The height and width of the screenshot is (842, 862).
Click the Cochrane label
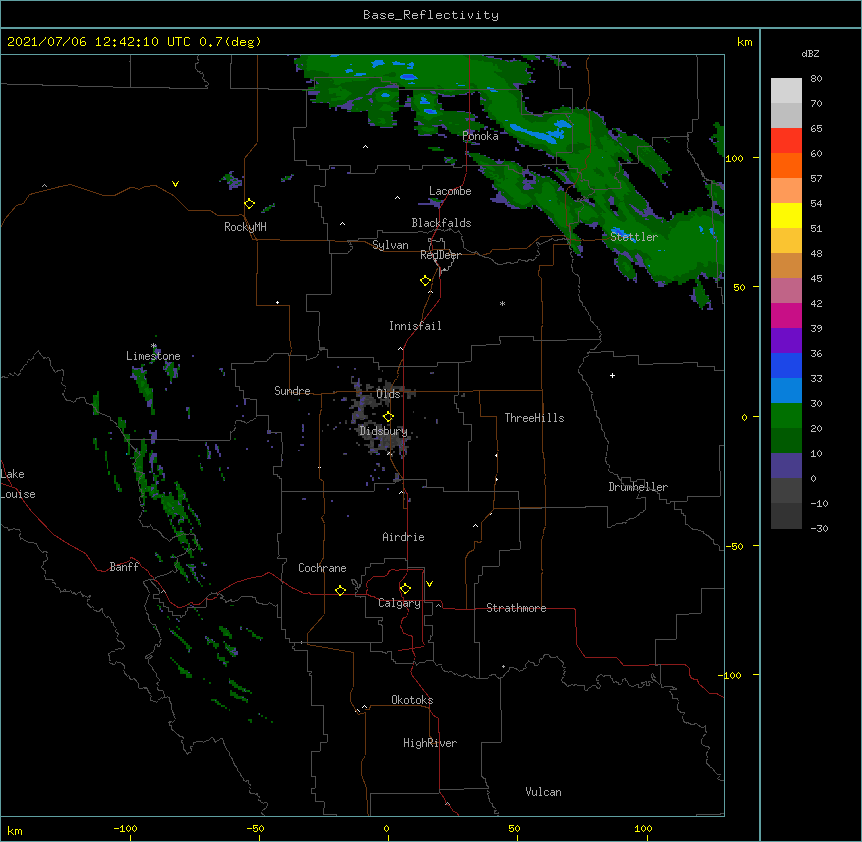click(x=322, y=568)
